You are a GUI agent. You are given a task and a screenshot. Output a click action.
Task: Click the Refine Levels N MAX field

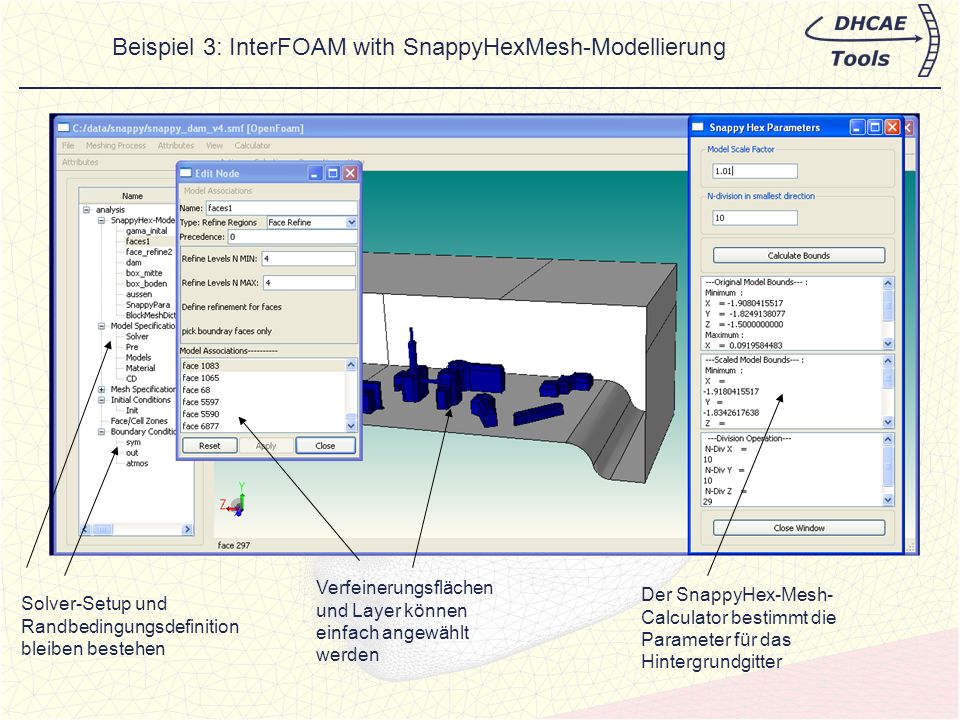coord(309,283)
